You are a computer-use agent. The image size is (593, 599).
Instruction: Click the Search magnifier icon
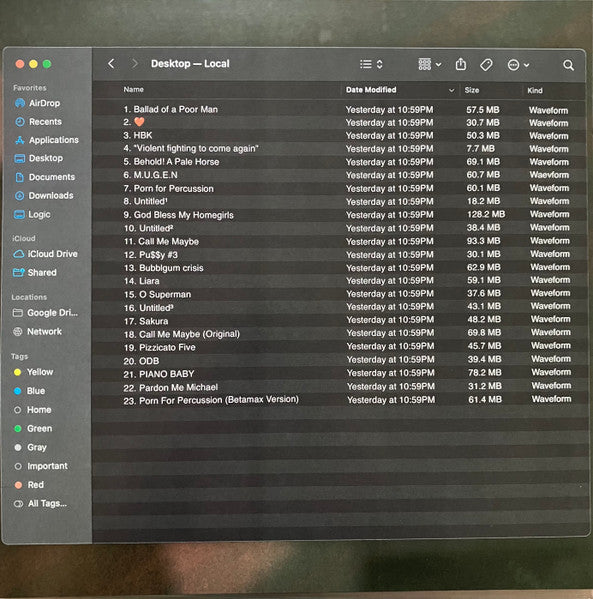tap(569, 65)
